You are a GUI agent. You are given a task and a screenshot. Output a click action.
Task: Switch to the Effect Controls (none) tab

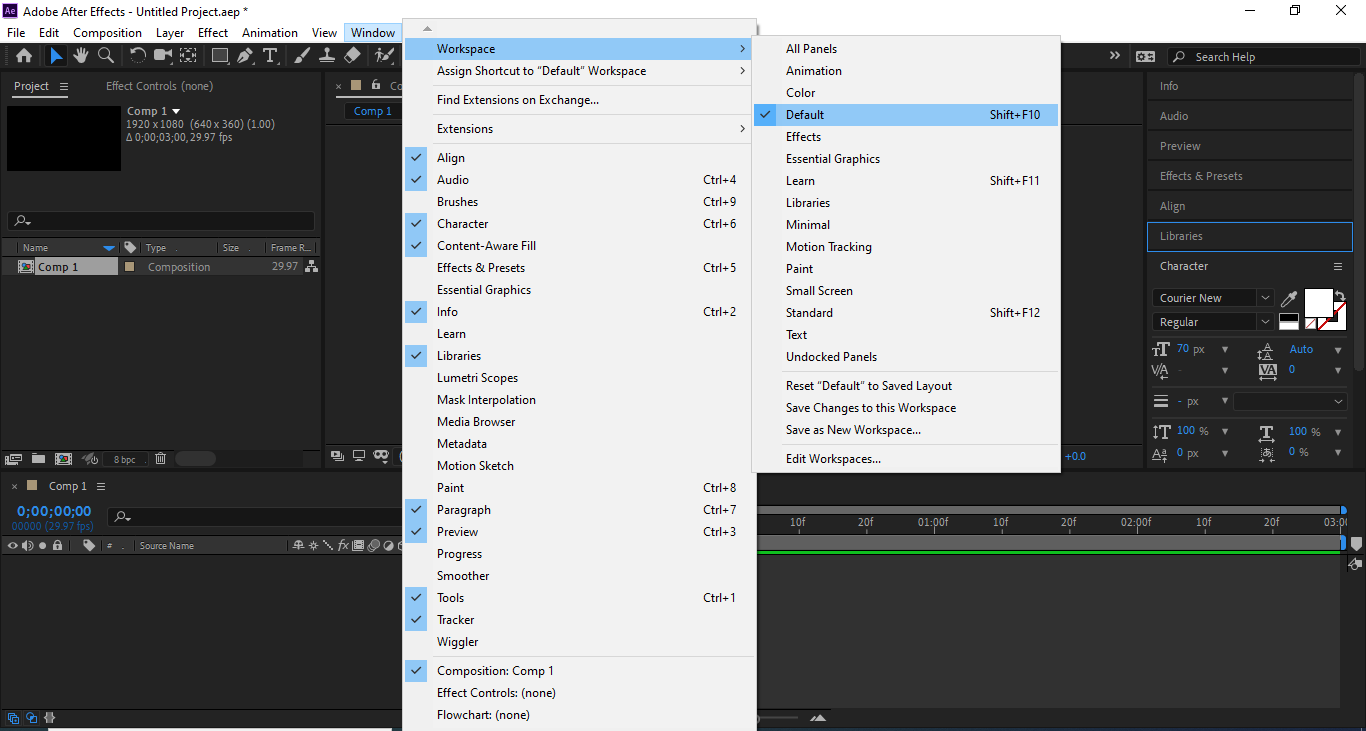(159, 86)
